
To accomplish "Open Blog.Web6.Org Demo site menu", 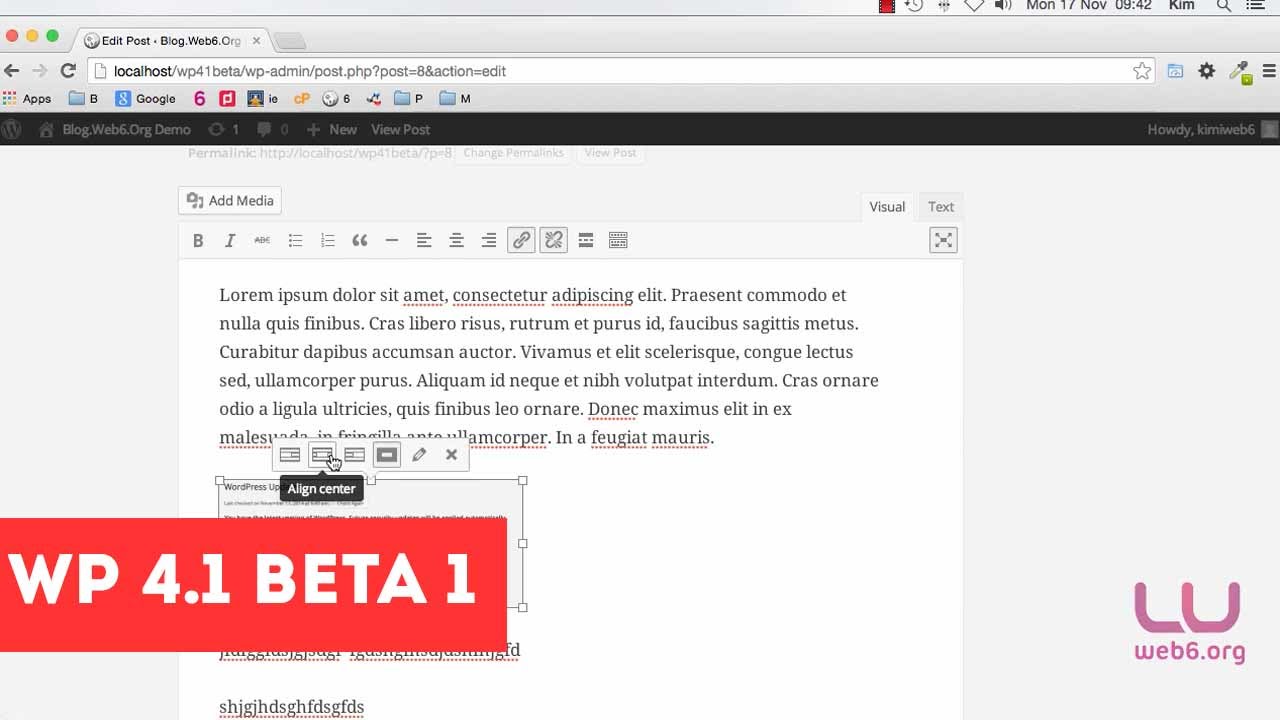I will [x=115, y=129].
